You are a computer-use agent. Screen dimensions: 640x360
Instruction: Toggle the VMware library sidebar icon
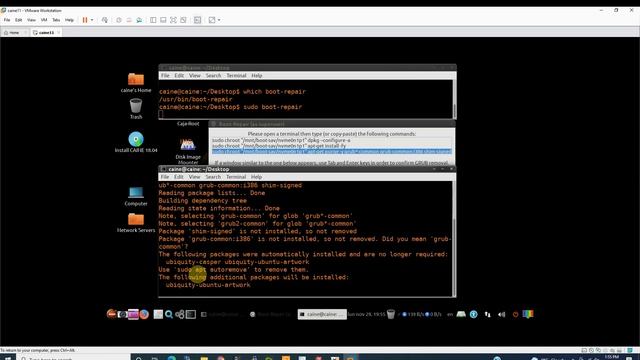pos(153,20)
